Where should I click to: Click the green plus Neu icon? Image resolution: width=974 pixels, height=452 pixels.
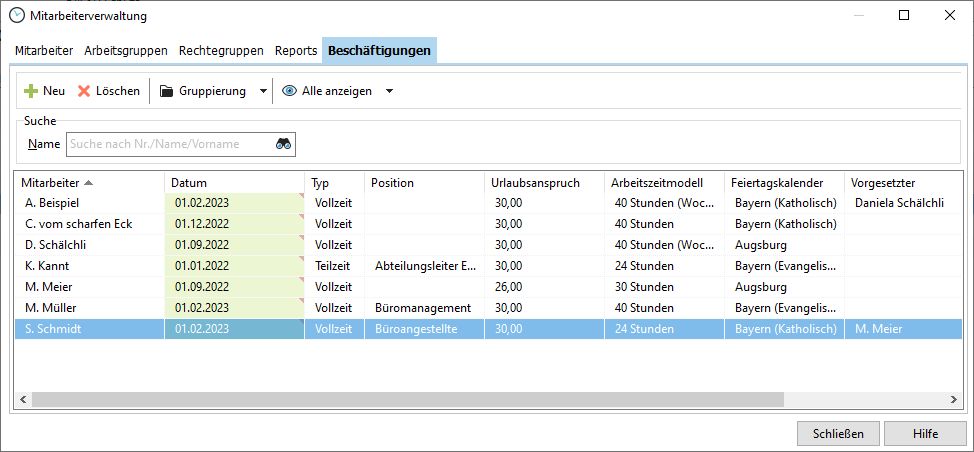tap(31, 91)
